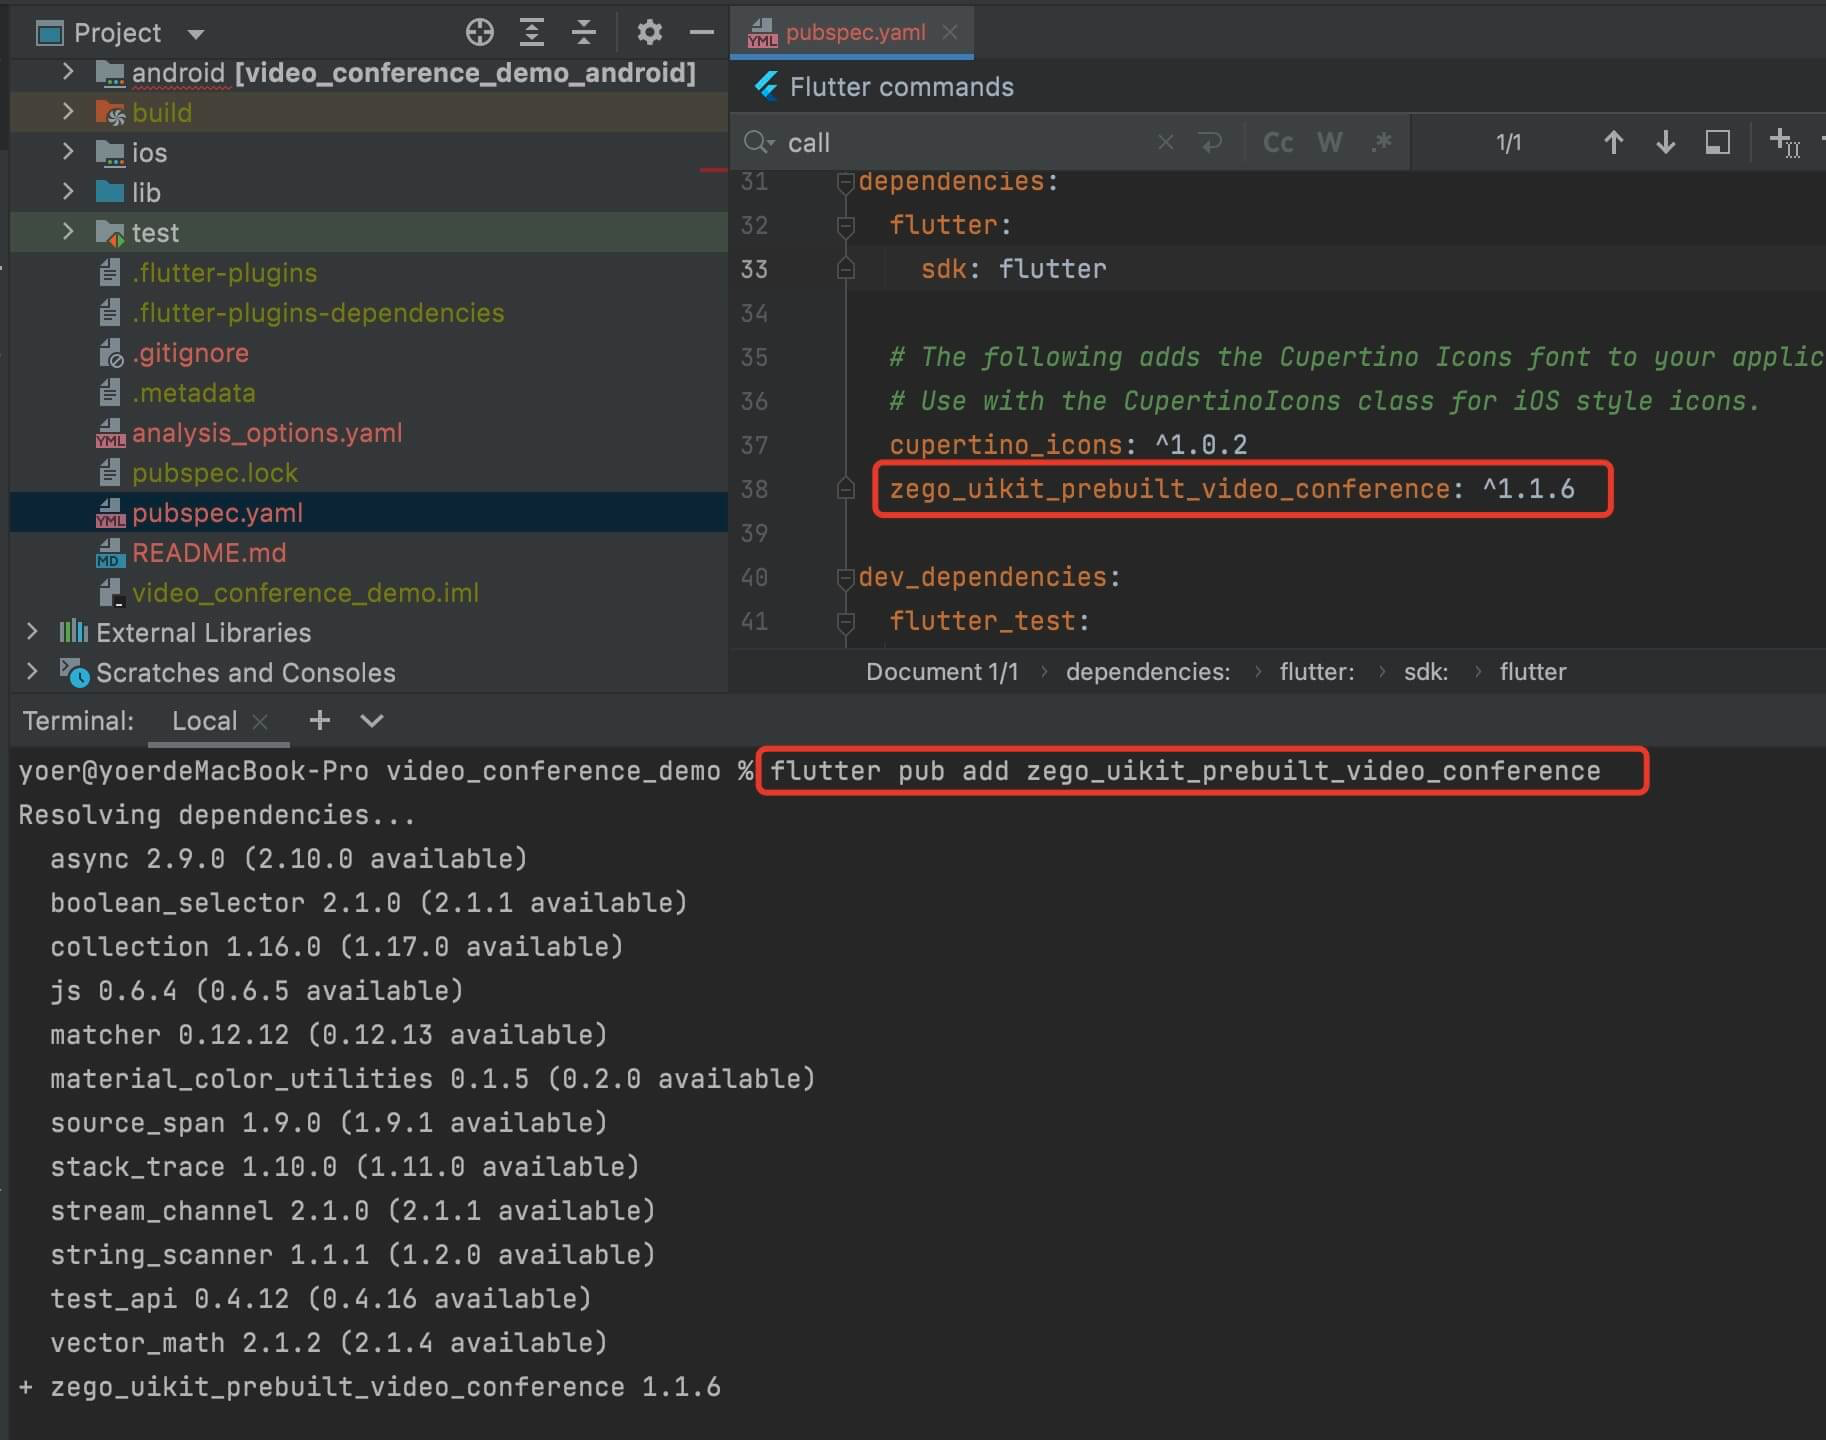Open pubspec.lock in the project tree
The height and width of the screenshot is (1440, 1826).
point(215,473)
